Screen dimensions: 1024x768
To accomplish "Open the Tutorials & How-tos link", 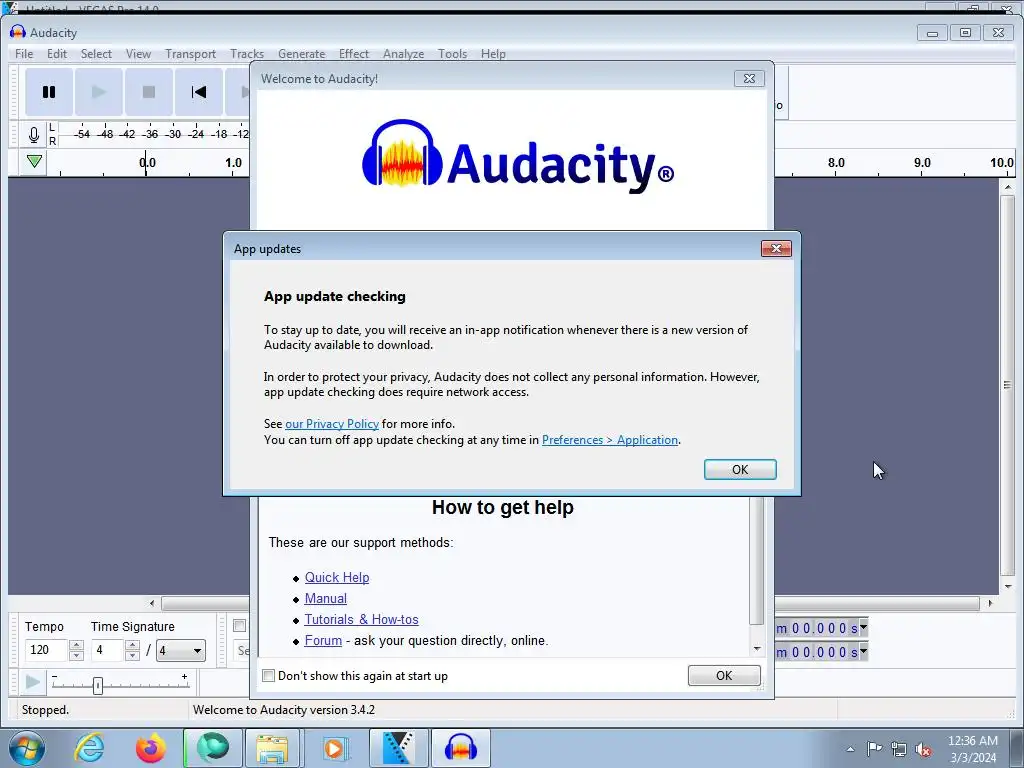I will coord(361,619).
